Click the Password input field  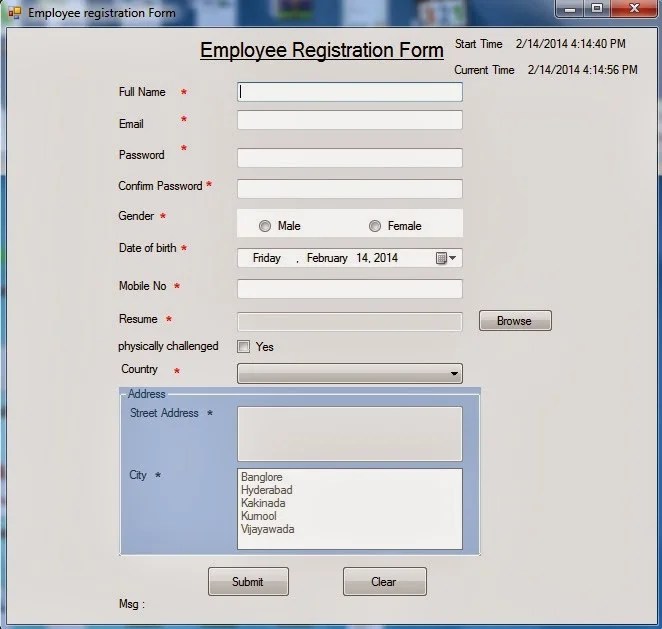point(350,158)
